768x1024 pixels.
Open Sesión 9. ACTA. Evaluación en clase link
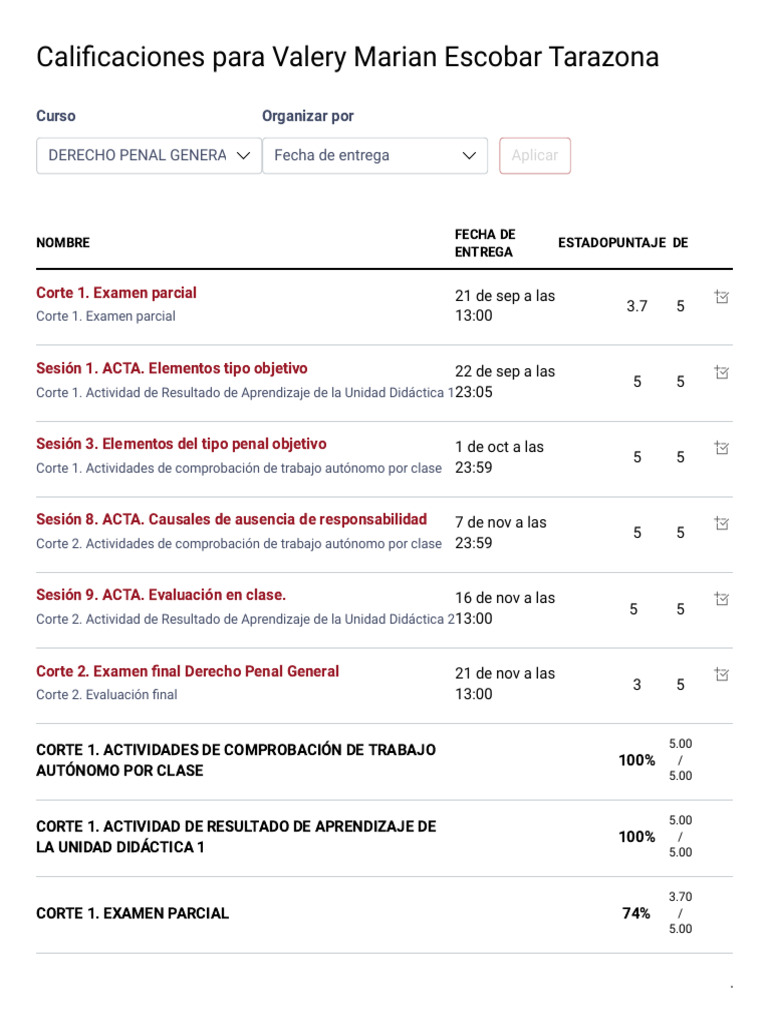(161, 595)
